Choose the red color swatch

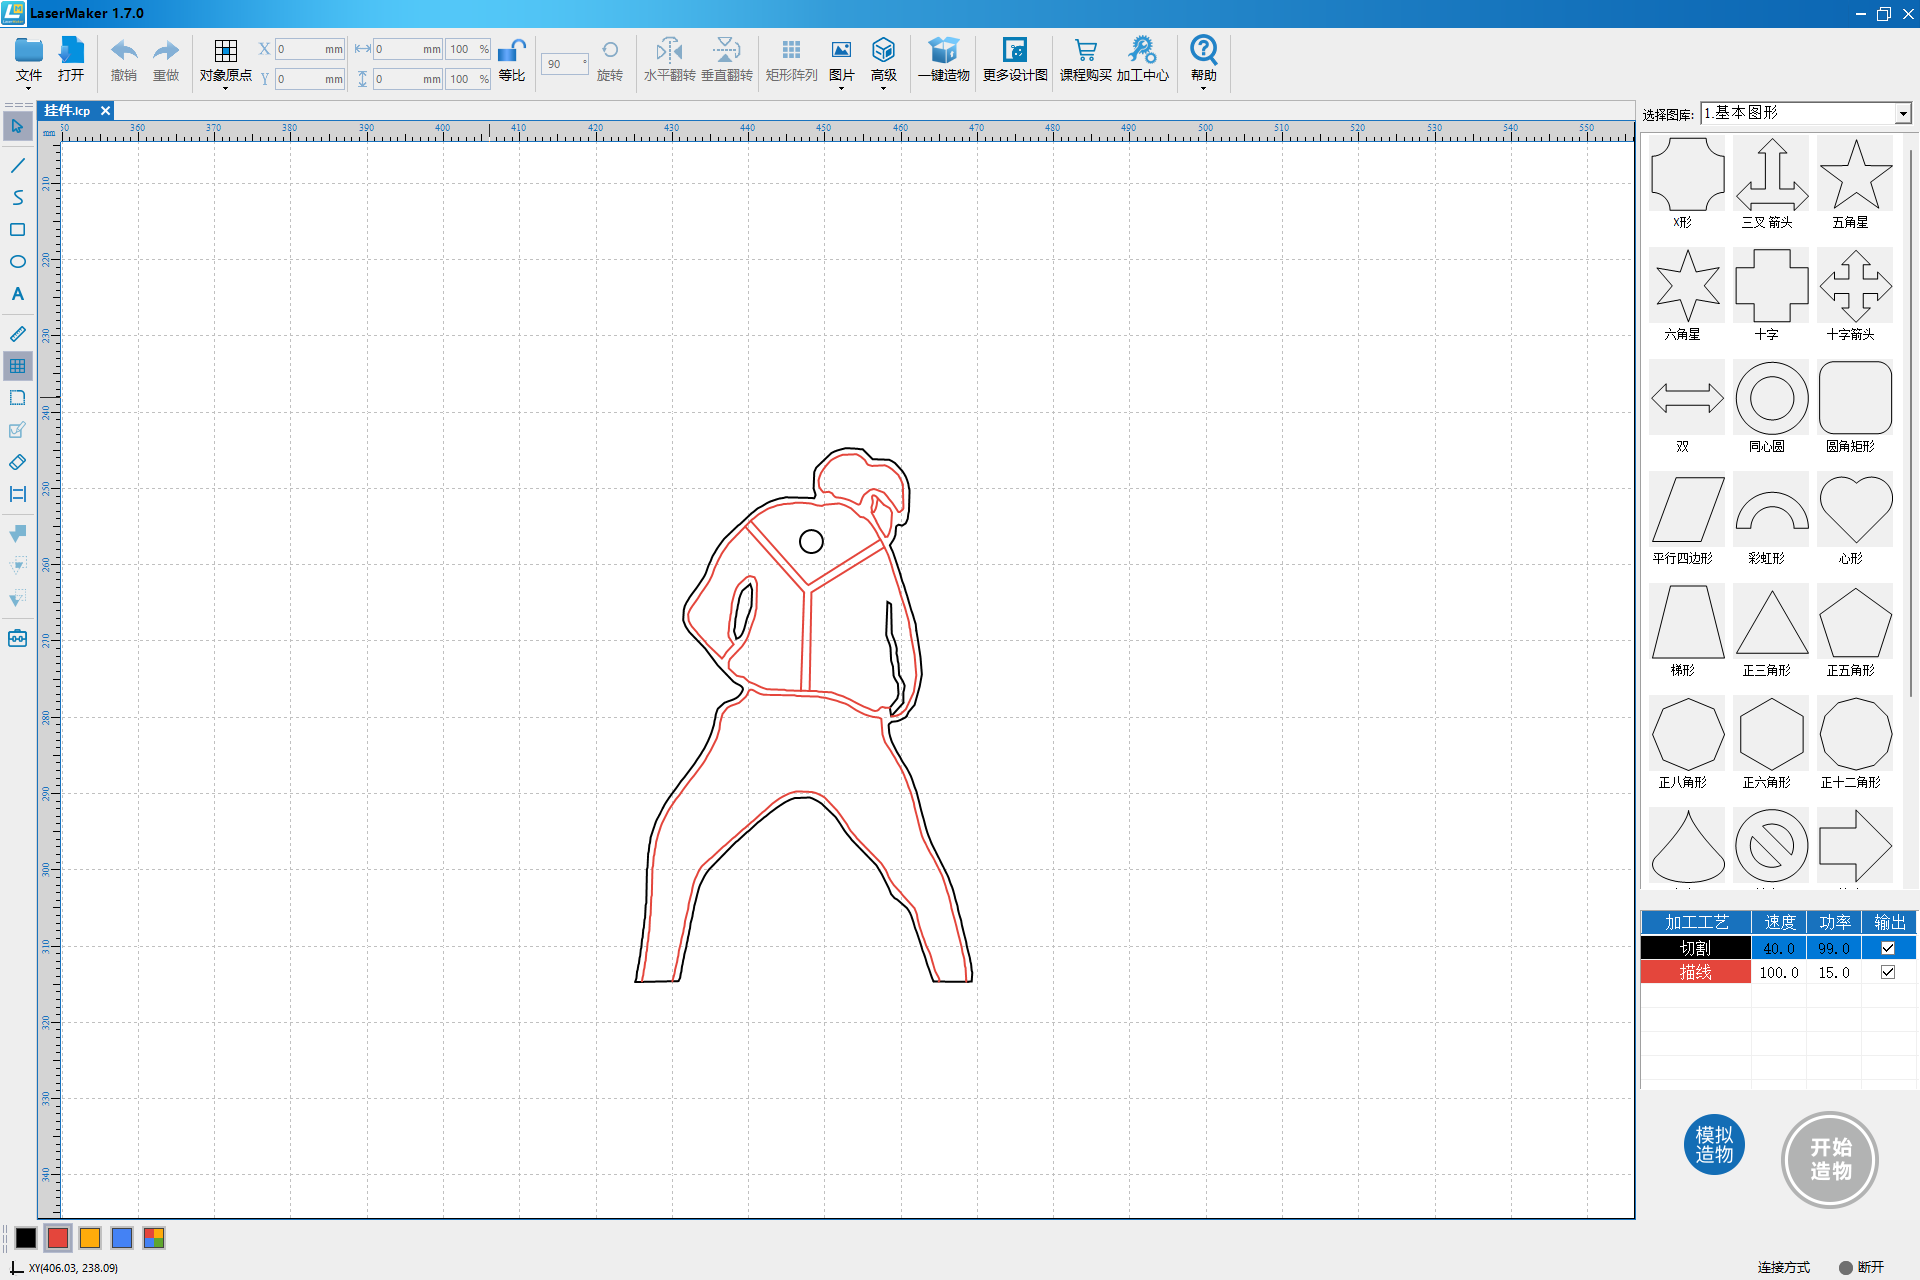pos(58,1238)
